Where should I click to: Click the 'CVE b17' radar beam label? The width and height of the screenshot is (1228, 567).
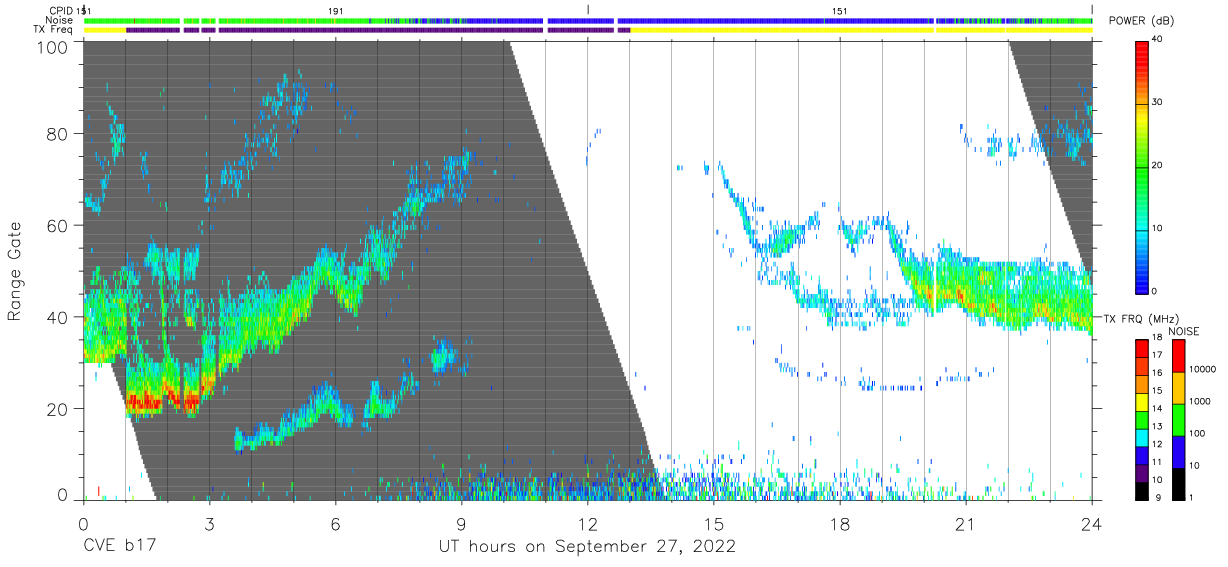click(119, 547)
